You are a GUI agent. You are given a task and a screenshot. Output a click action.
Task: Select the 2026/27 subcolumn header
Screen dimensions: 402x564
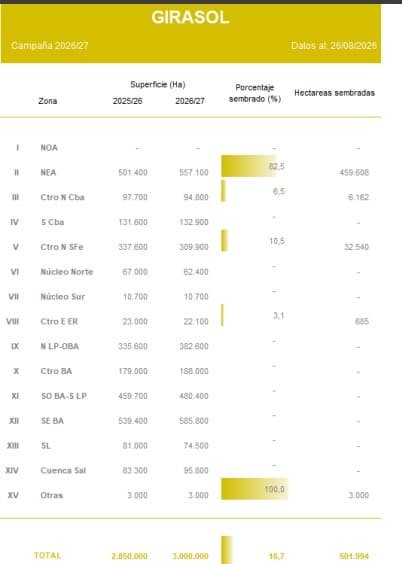(x=190, y=101)
